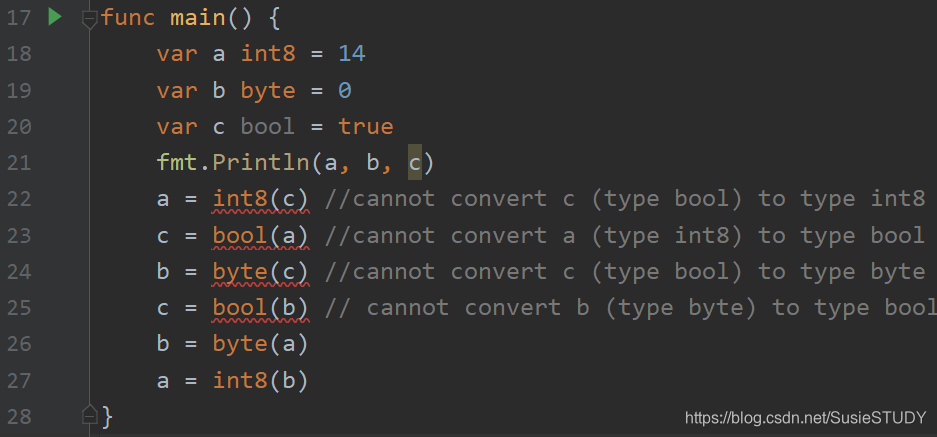937x437 pixels.
Task: Click the true value on line 20
Action: tap(366, 127)
